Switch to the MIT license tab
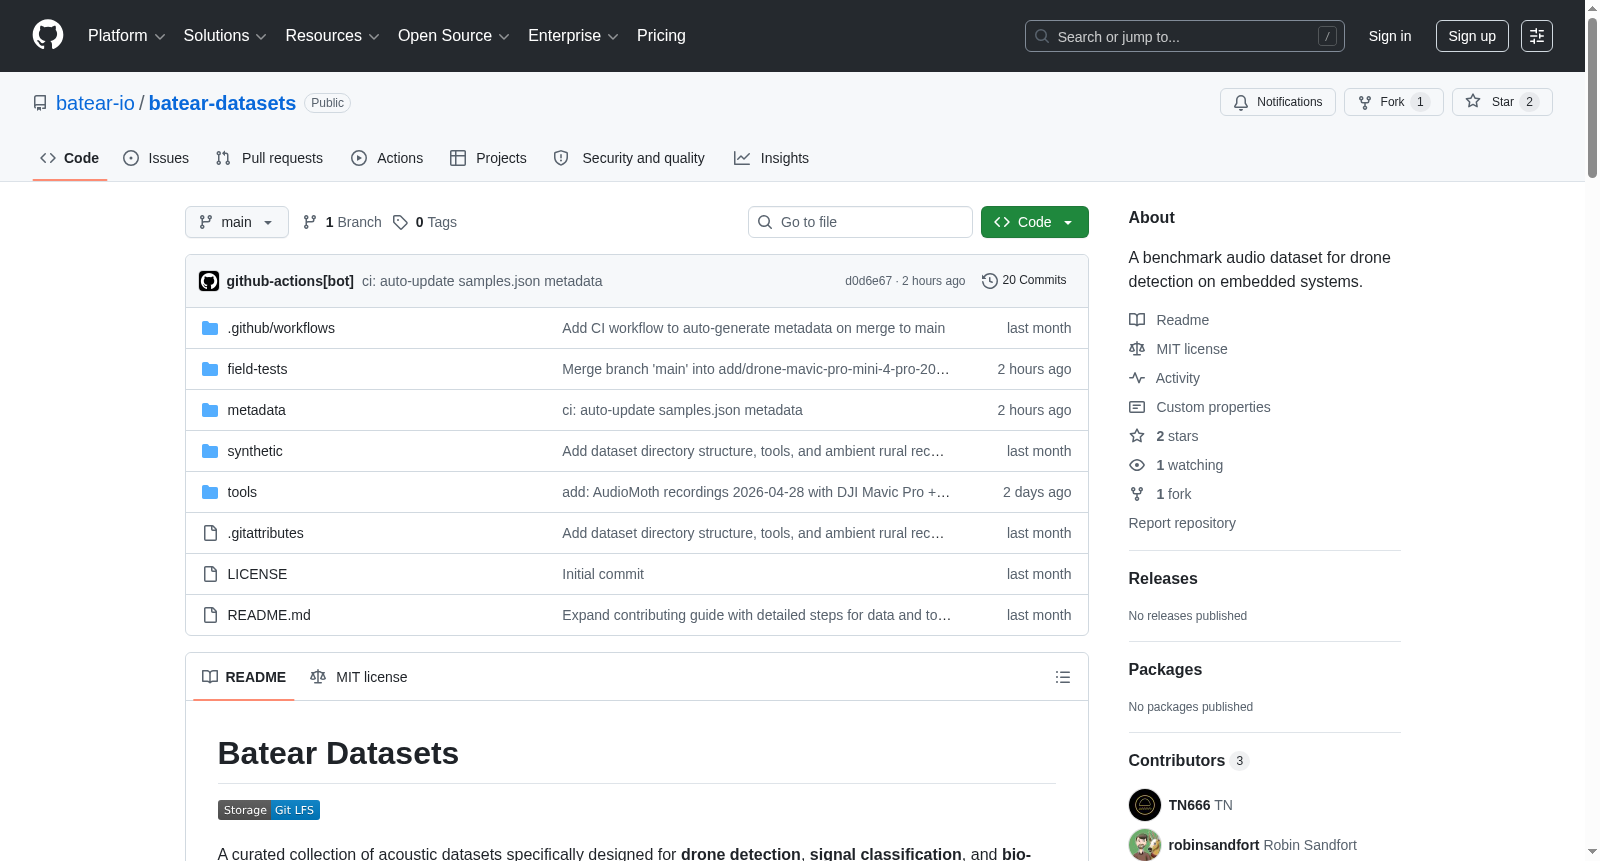The image size is (1600, 861). pos(359,677)
